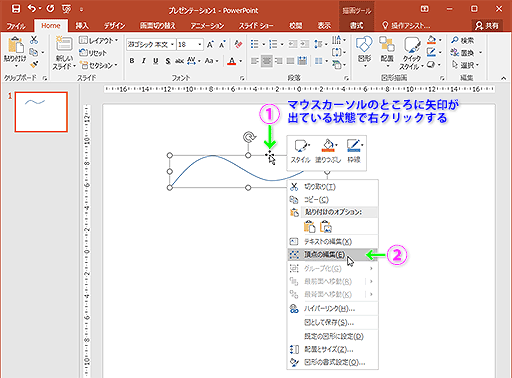Click the Shape Effects icon in ribbon
Image resolution: width=512 pixels, height=378 pixels.
pos(431,64)
